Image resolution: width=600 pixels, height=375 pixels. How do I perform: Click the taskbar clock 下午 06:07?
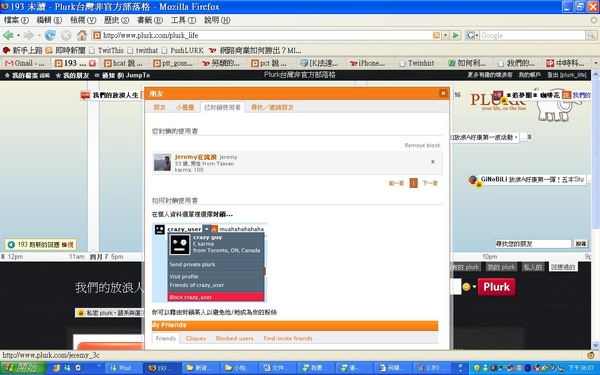581,368
